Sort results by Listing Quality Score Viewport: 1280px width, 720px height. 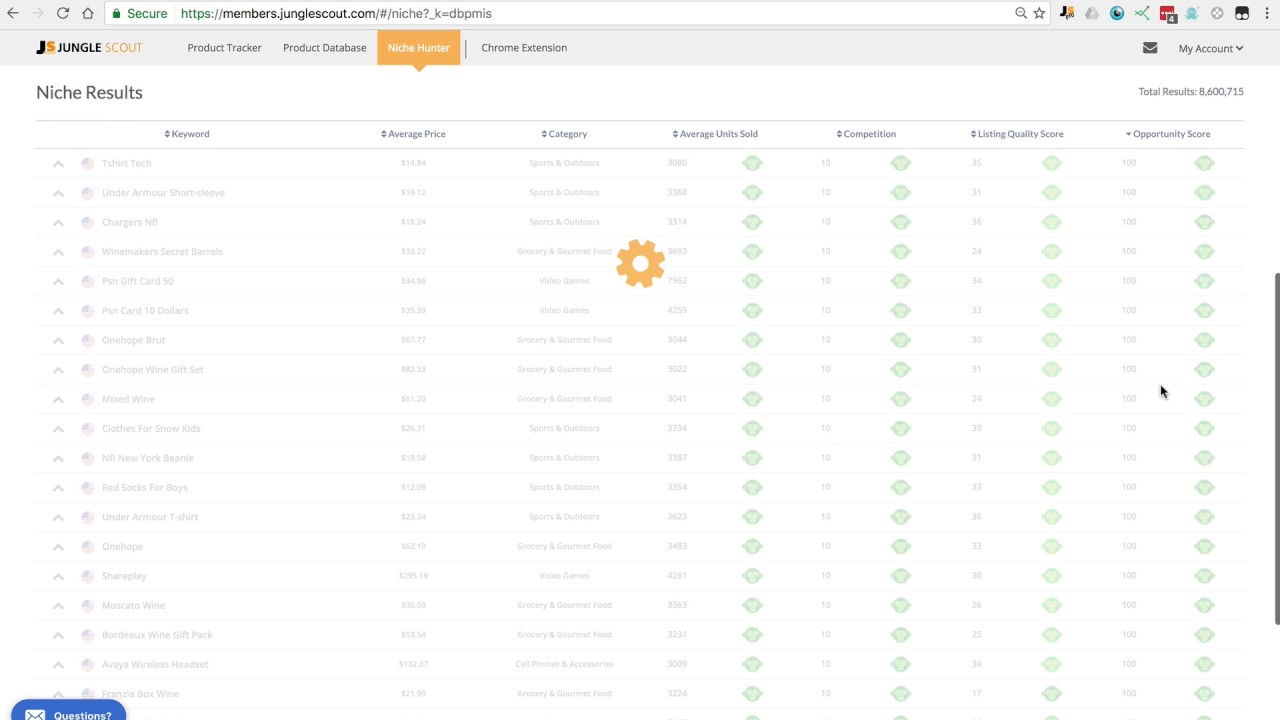coord(1017,134)
